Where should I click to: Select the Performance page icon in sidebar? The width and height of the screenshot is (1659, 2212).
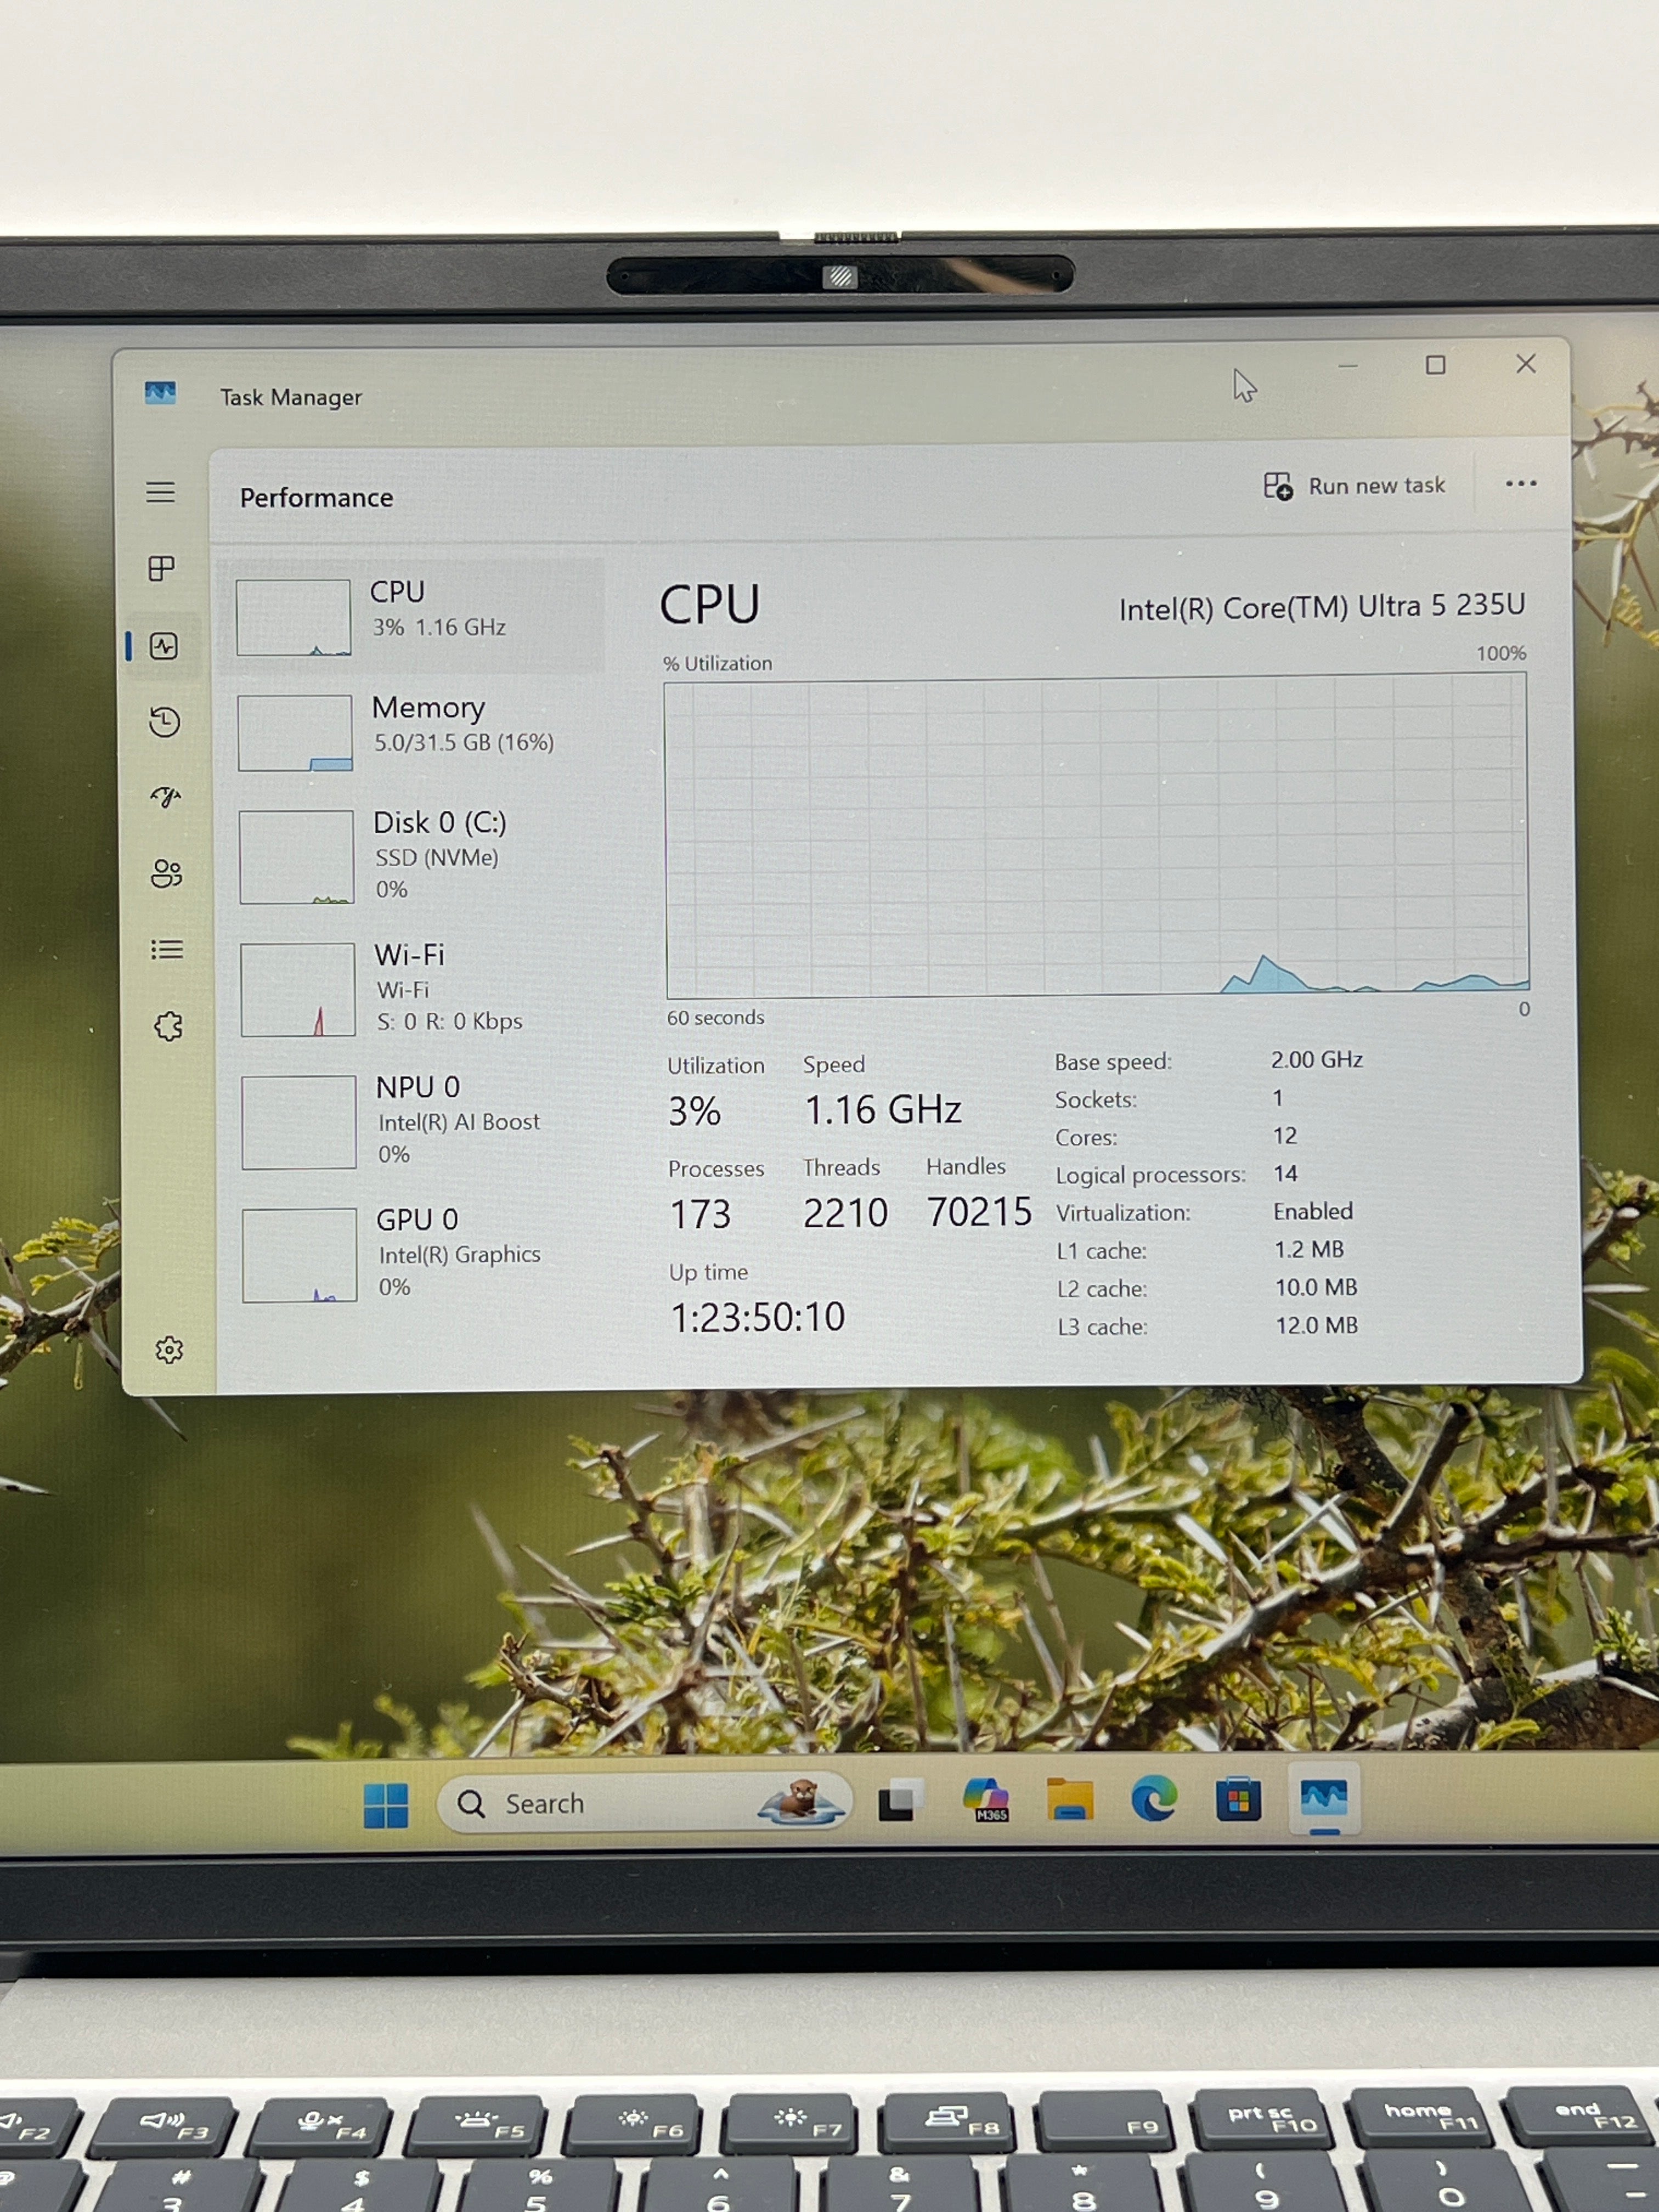pyautogui.click(x=164, y=646)
